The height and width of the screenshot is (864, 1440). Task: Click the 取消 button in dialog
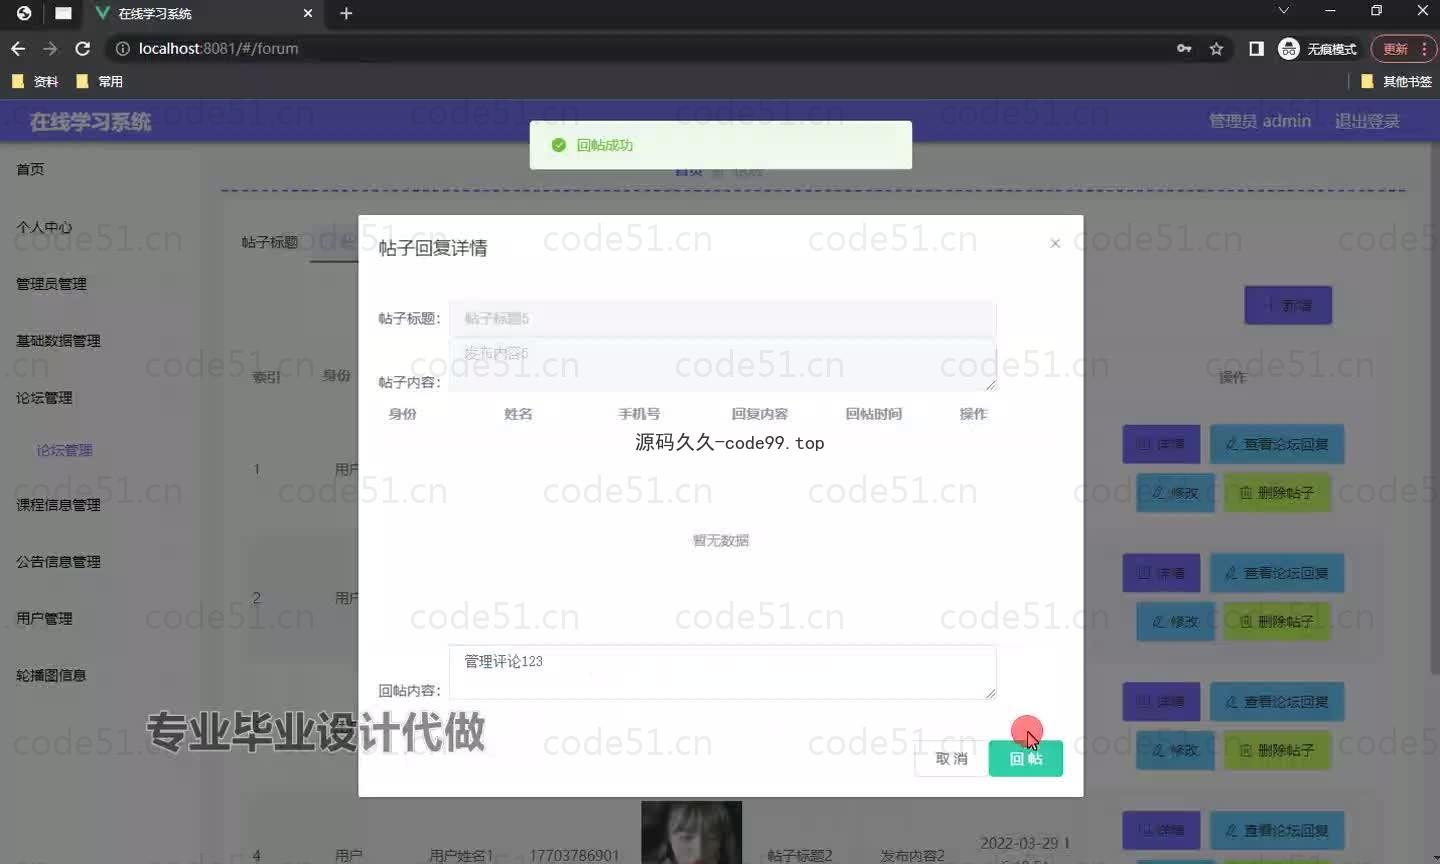(951, 759)
